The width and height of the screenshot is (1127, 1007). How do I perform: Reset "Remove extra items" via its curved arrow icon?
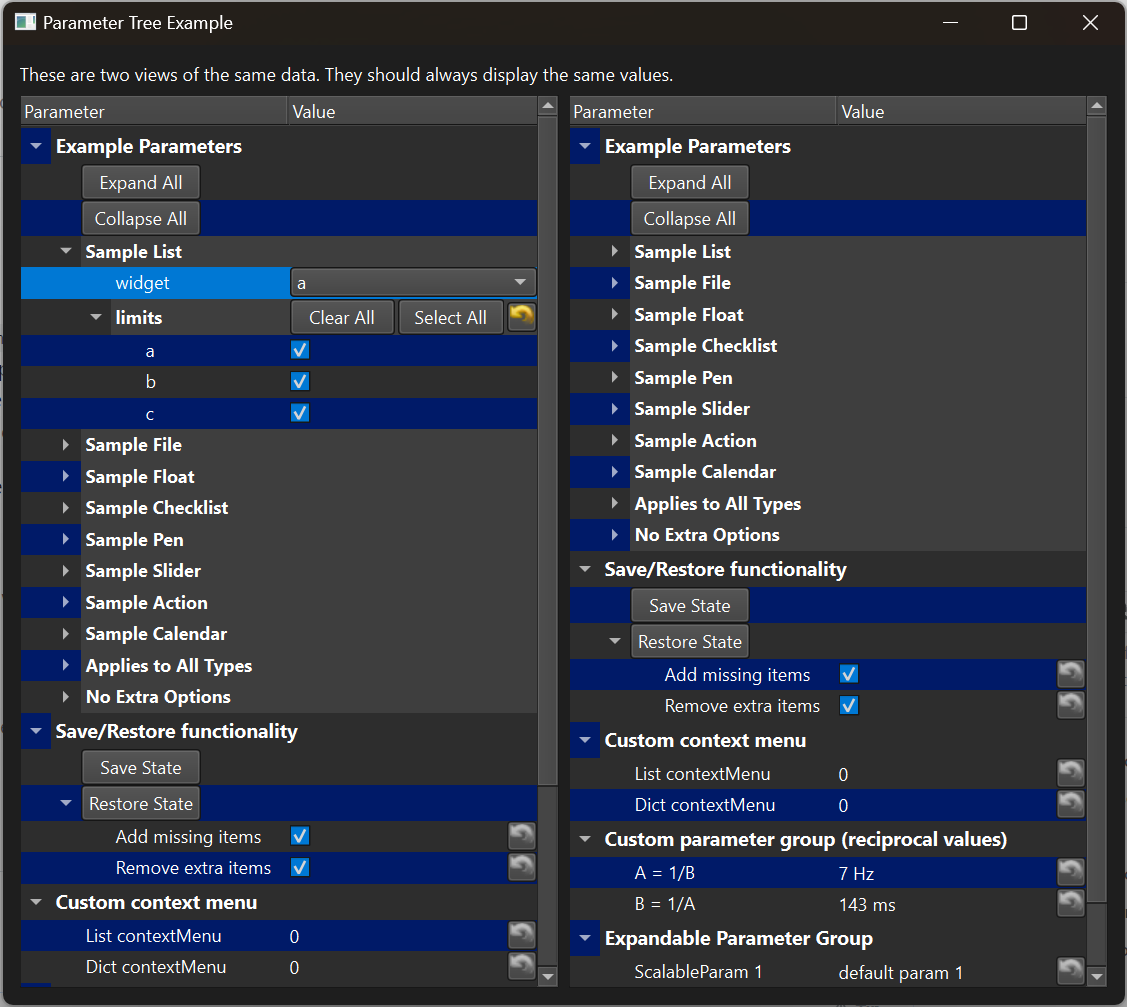click(1071, 705)
